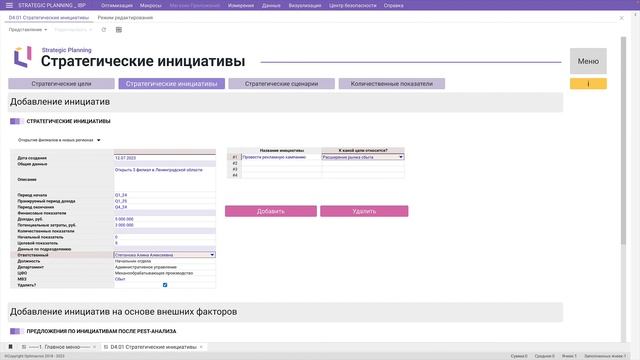Click the refresh icon in the toolbar
The image size is (640, 360).
[x=104, y=29]
